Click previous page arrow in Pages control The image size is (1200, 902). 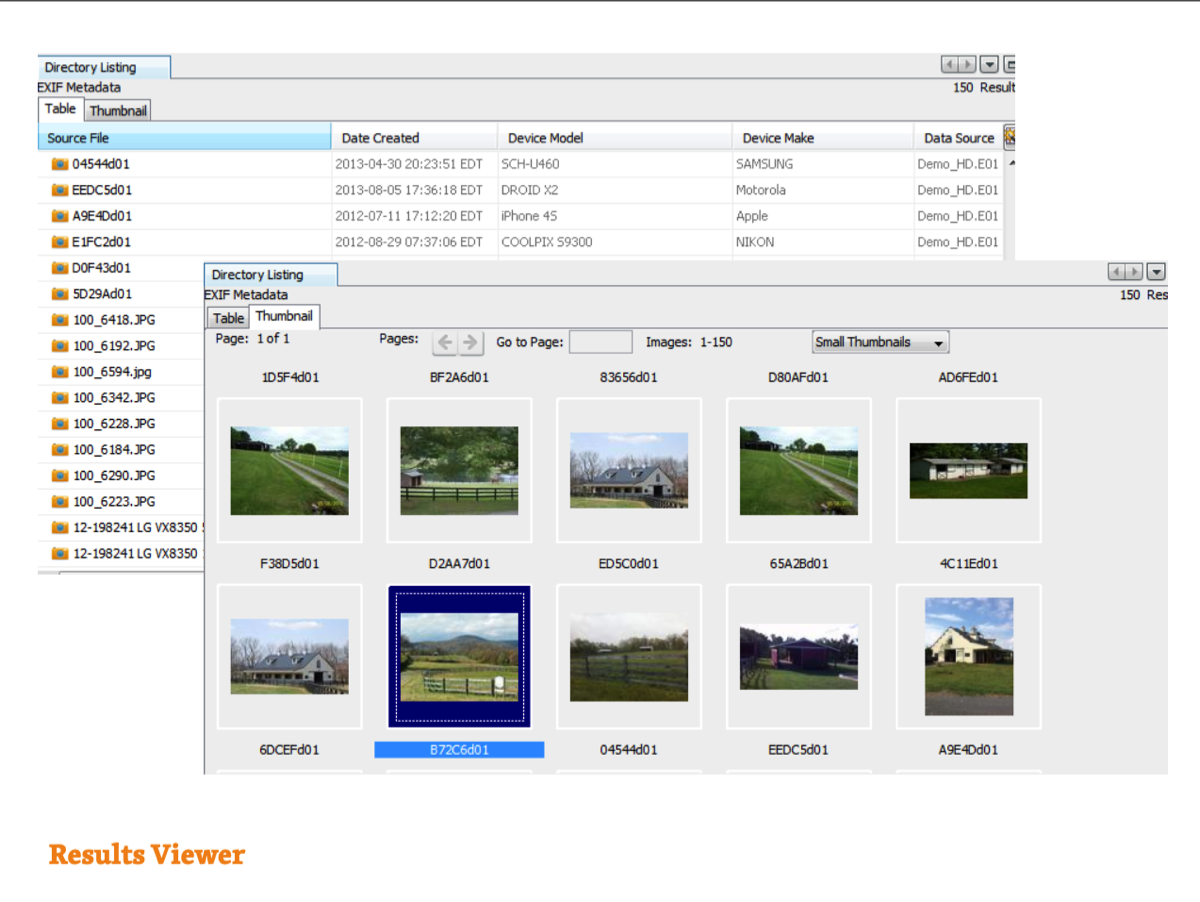tap(445, 343)
